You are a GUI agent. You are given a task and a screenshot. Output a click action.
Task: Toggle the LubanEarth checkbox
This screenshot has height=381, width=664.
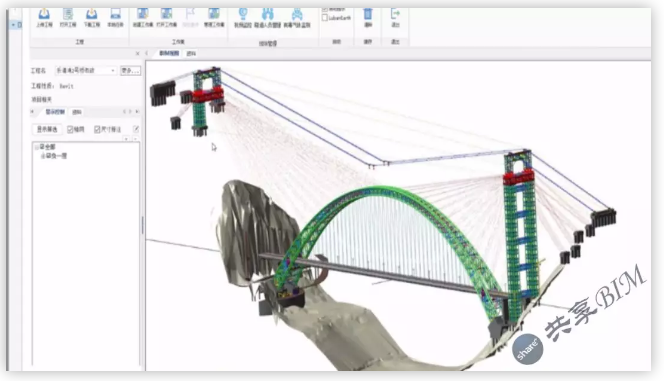point(325,18)
